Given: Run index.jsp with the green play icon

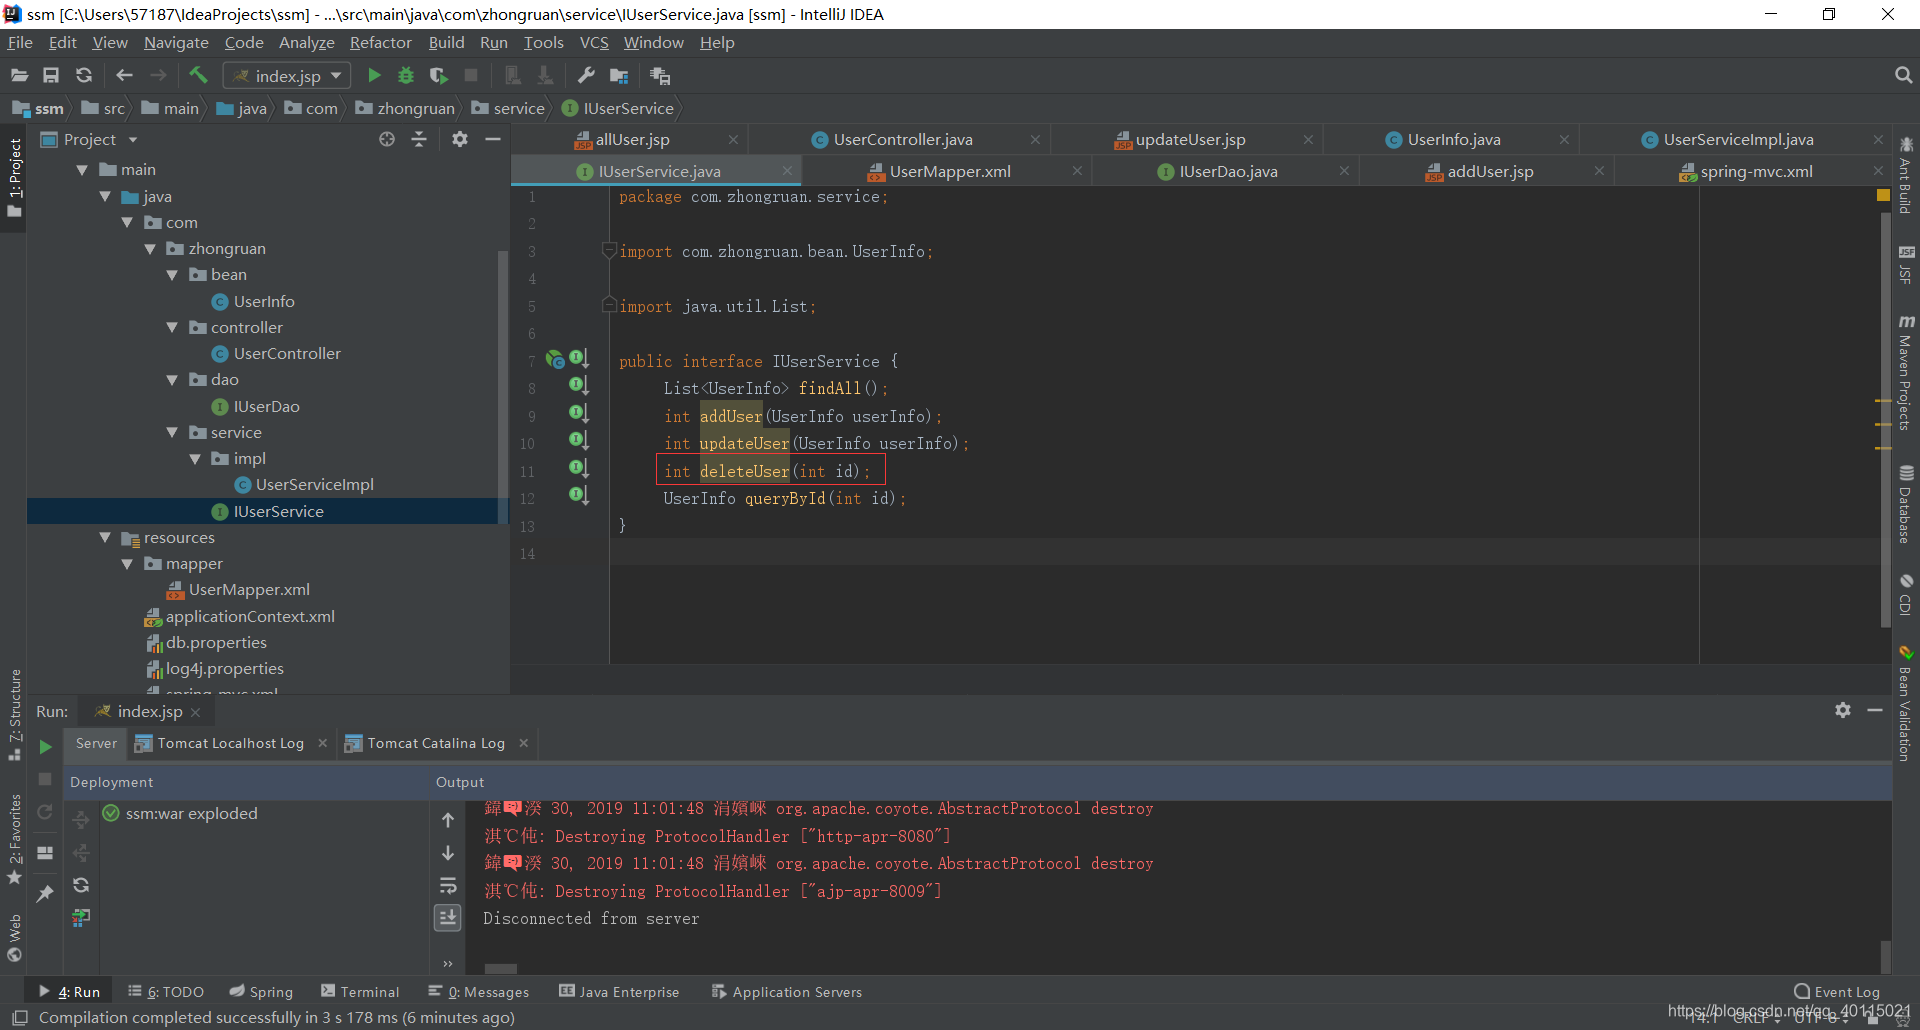Looking at the screenshot, I should [x=374, y=76].
